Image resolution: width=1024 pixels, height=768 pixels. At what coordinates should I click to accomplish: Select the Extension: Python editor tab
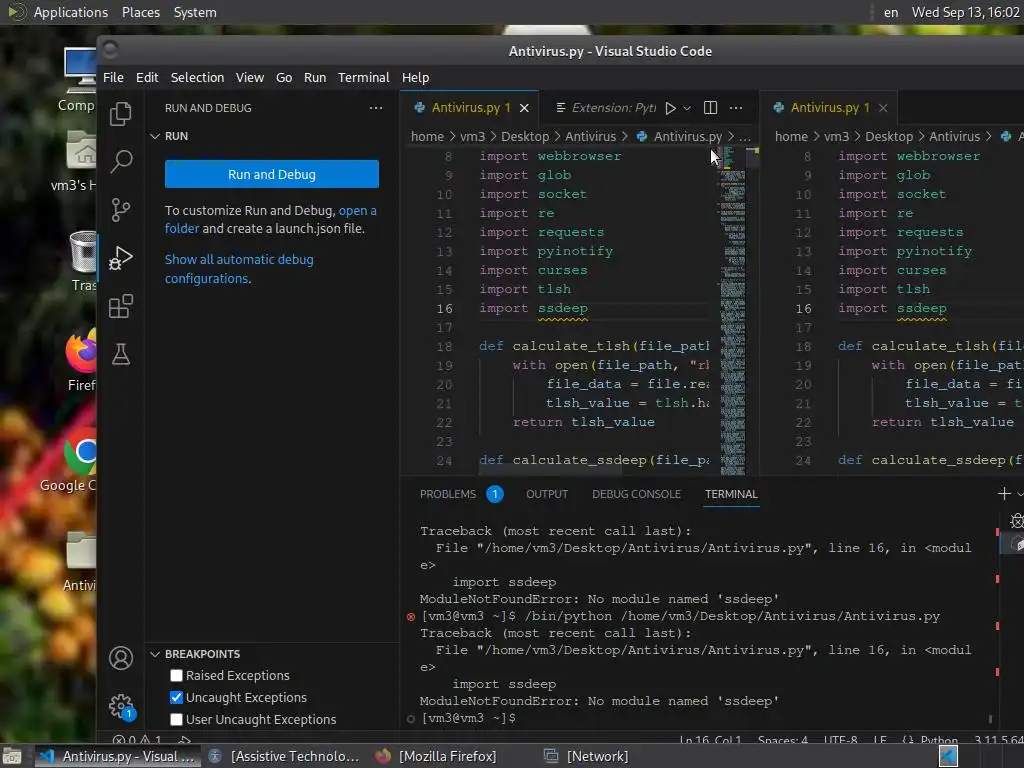[605, 108]
